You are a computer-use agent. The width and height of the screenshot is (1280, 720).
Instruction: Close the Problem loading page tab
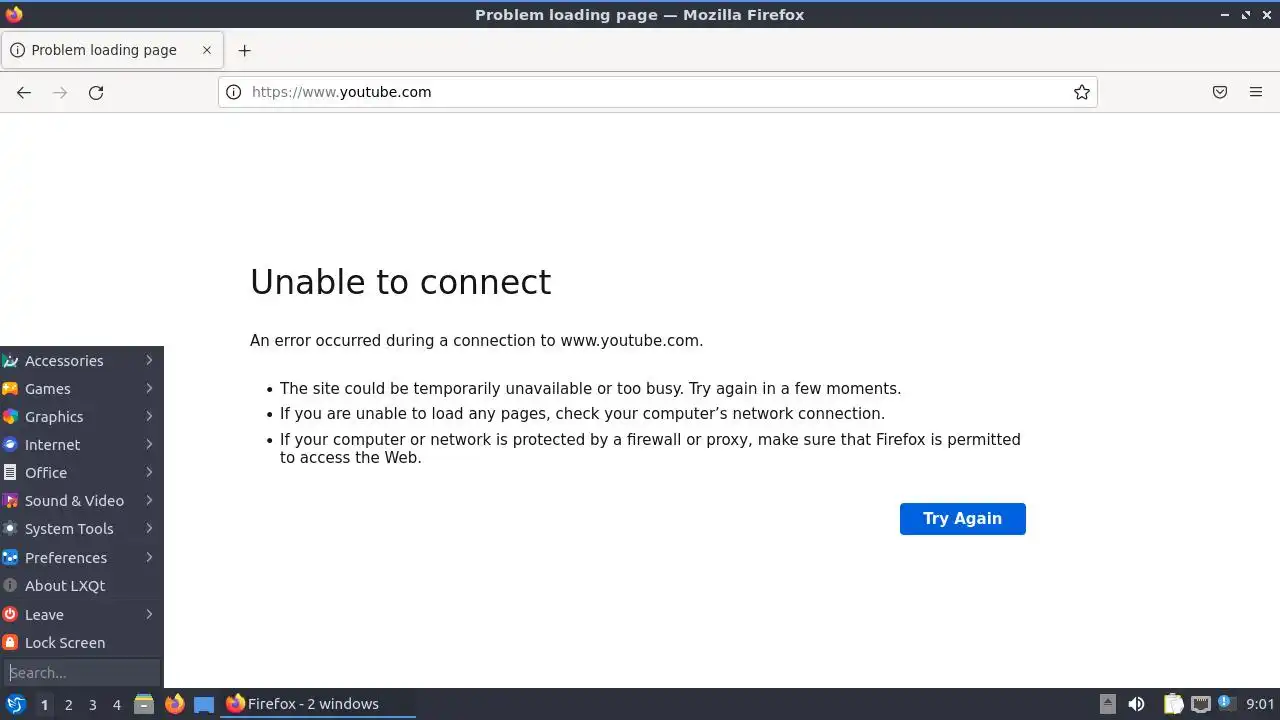(x=207, y=50)
